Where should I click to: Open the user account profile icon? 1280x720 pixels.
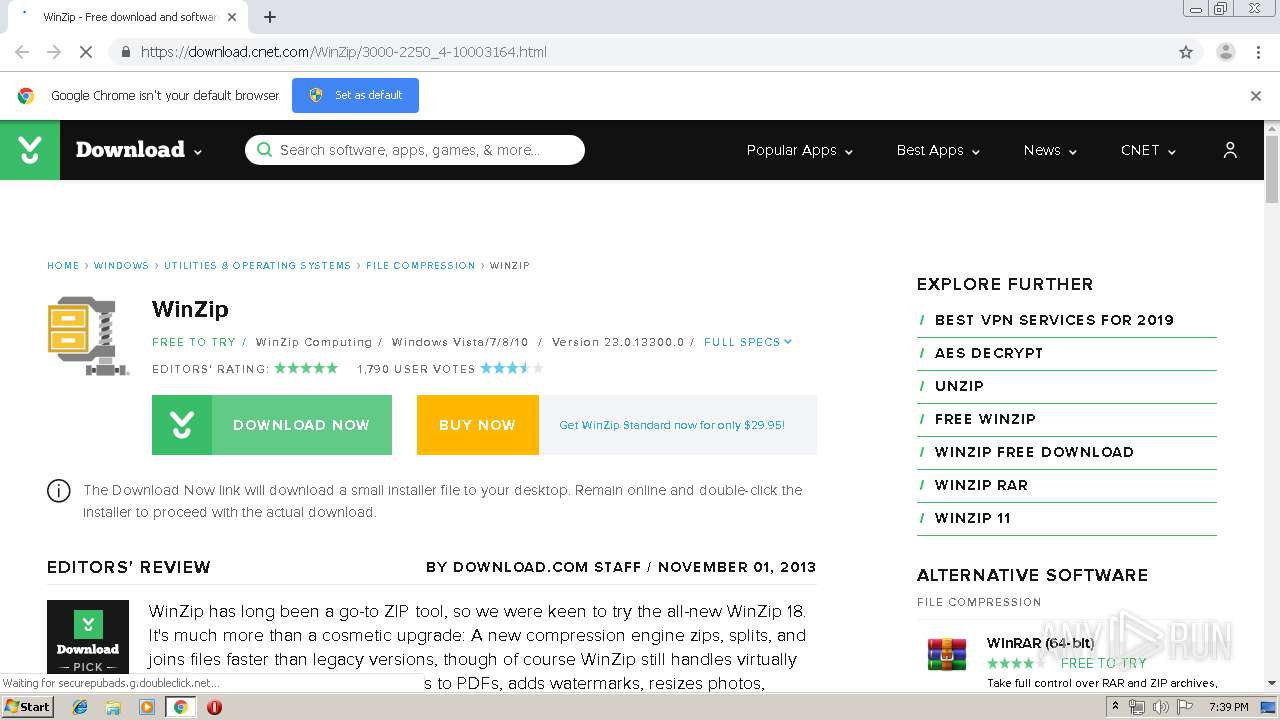(1230, 150)
